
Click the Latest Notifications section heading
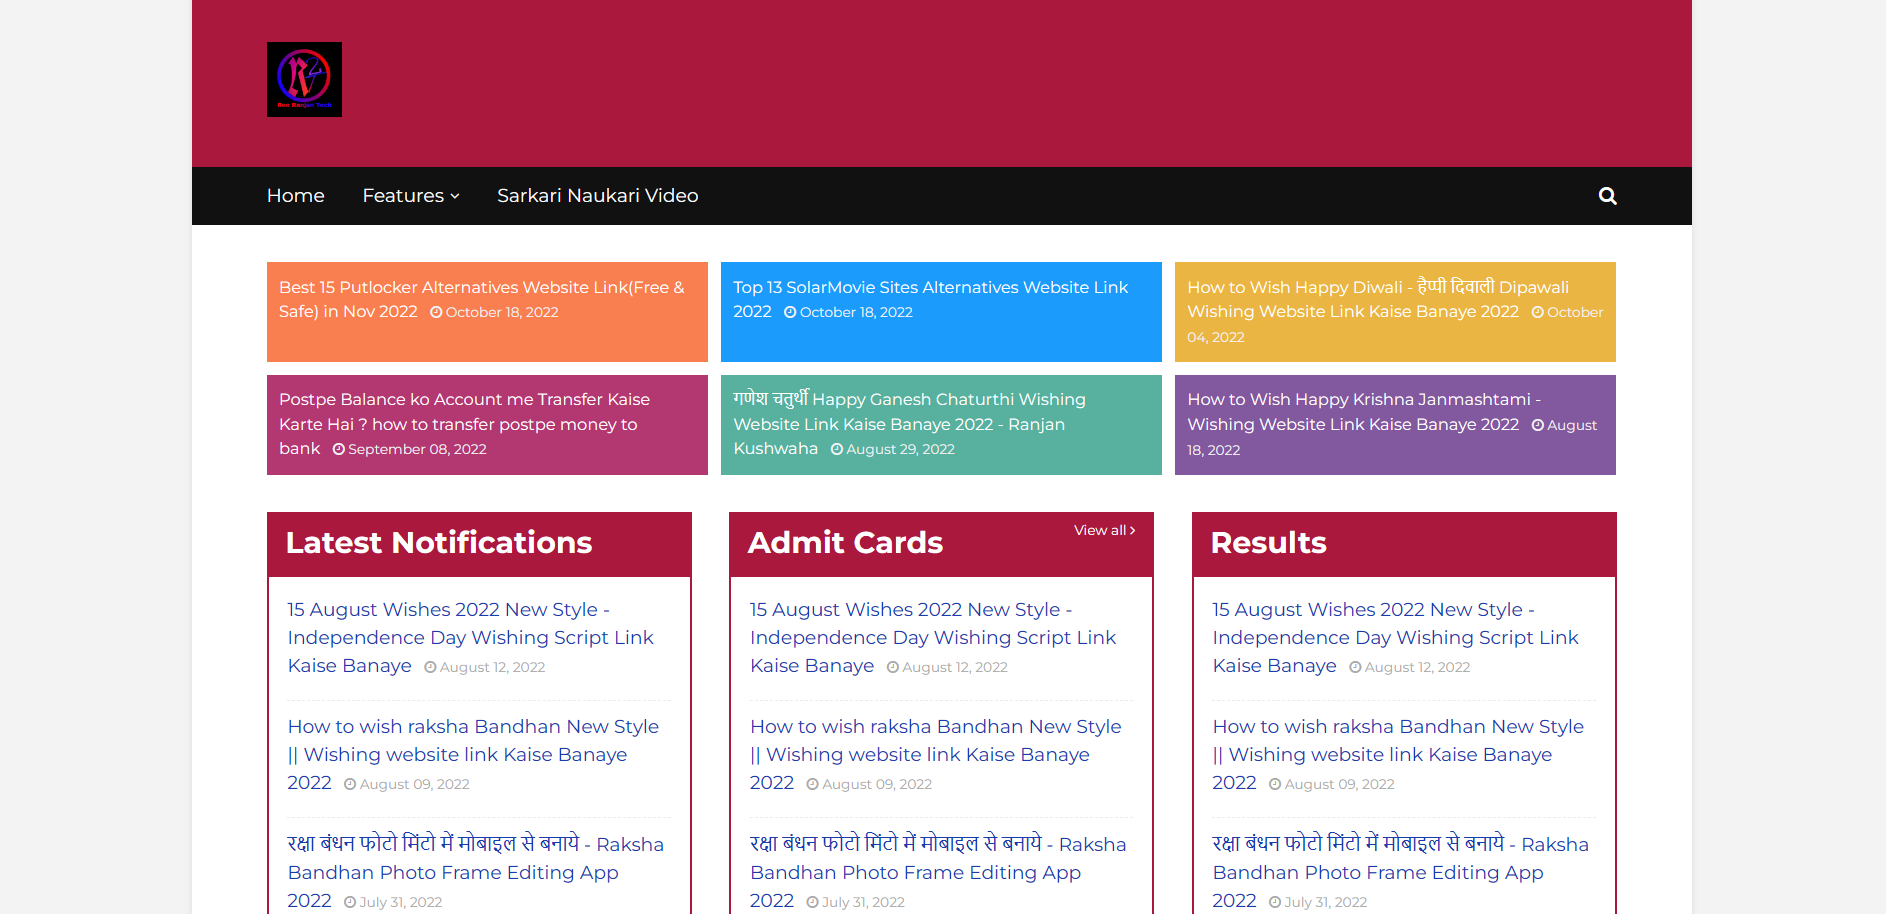(x=439, y=543)
